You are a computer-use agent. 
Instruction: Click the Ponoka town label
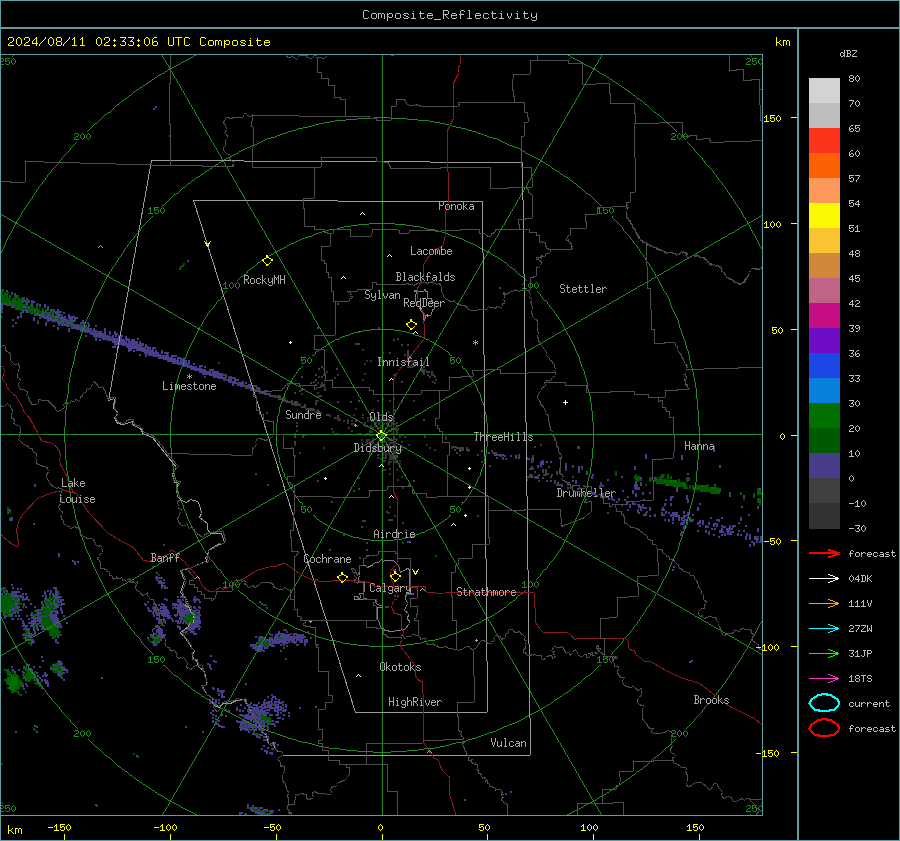(456, 206)
